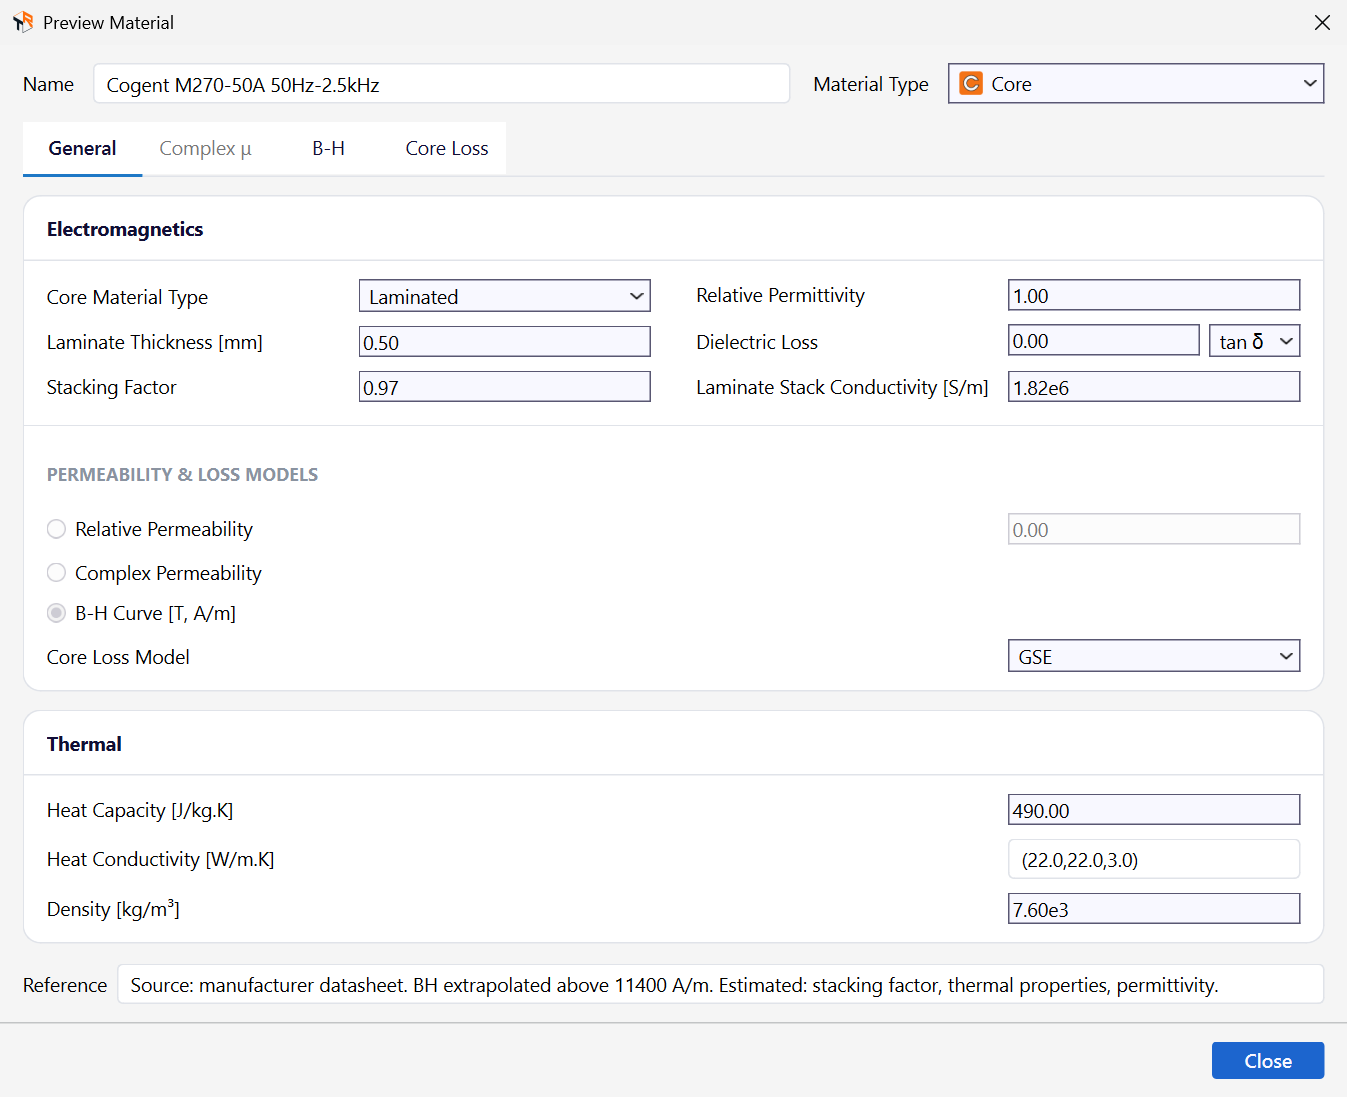Click the Relative Permeability value field
The image size is (1347, 1097).
1154,529
